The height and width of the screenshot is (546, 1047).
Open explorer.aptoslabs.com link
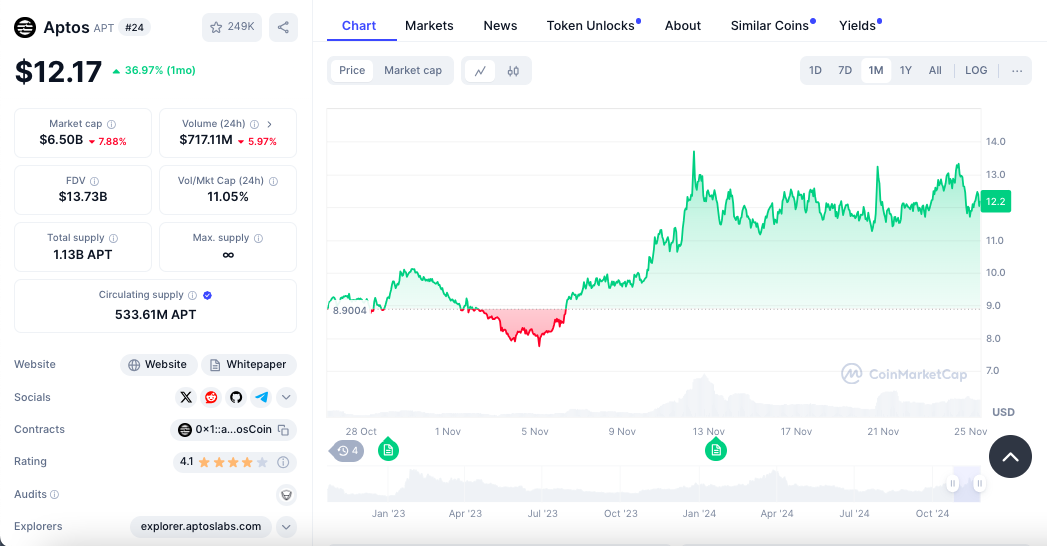tap(200, 527)
